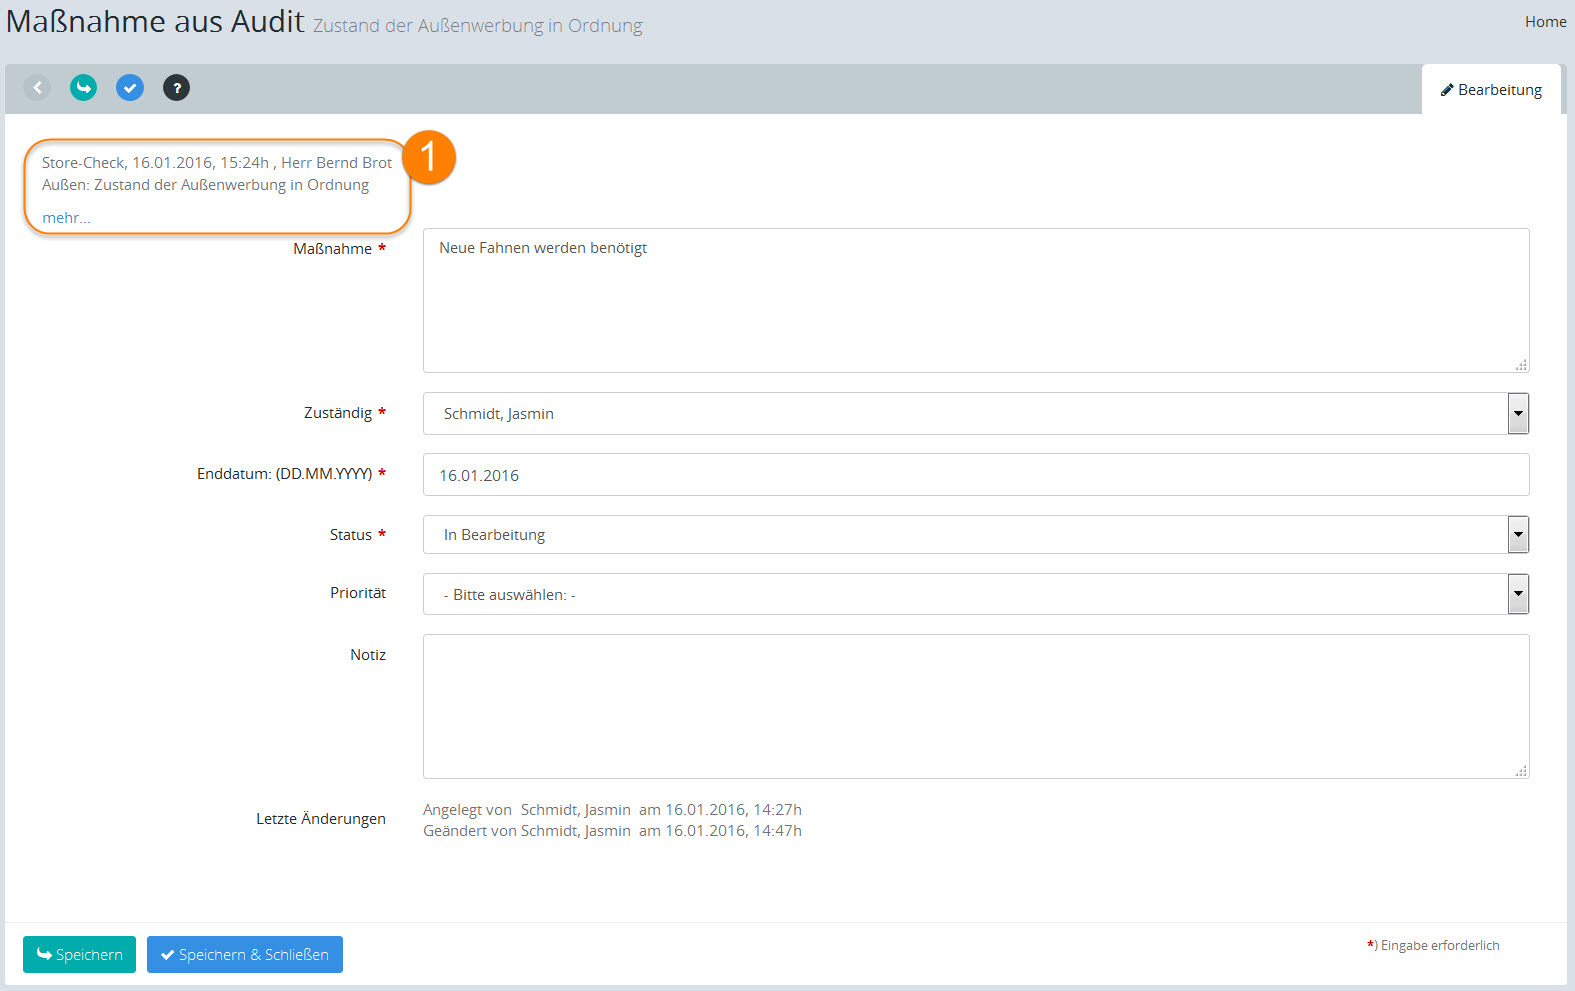Click the Speichern & Schließen button
Image resolution: width=1575 pixels, height=991 pixels.
(x=245, y=955)
